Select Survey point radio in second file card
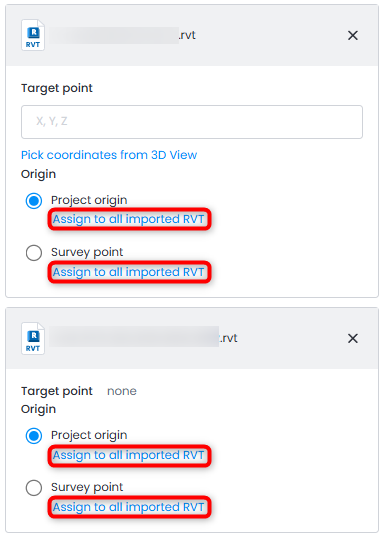 (34, 487)
